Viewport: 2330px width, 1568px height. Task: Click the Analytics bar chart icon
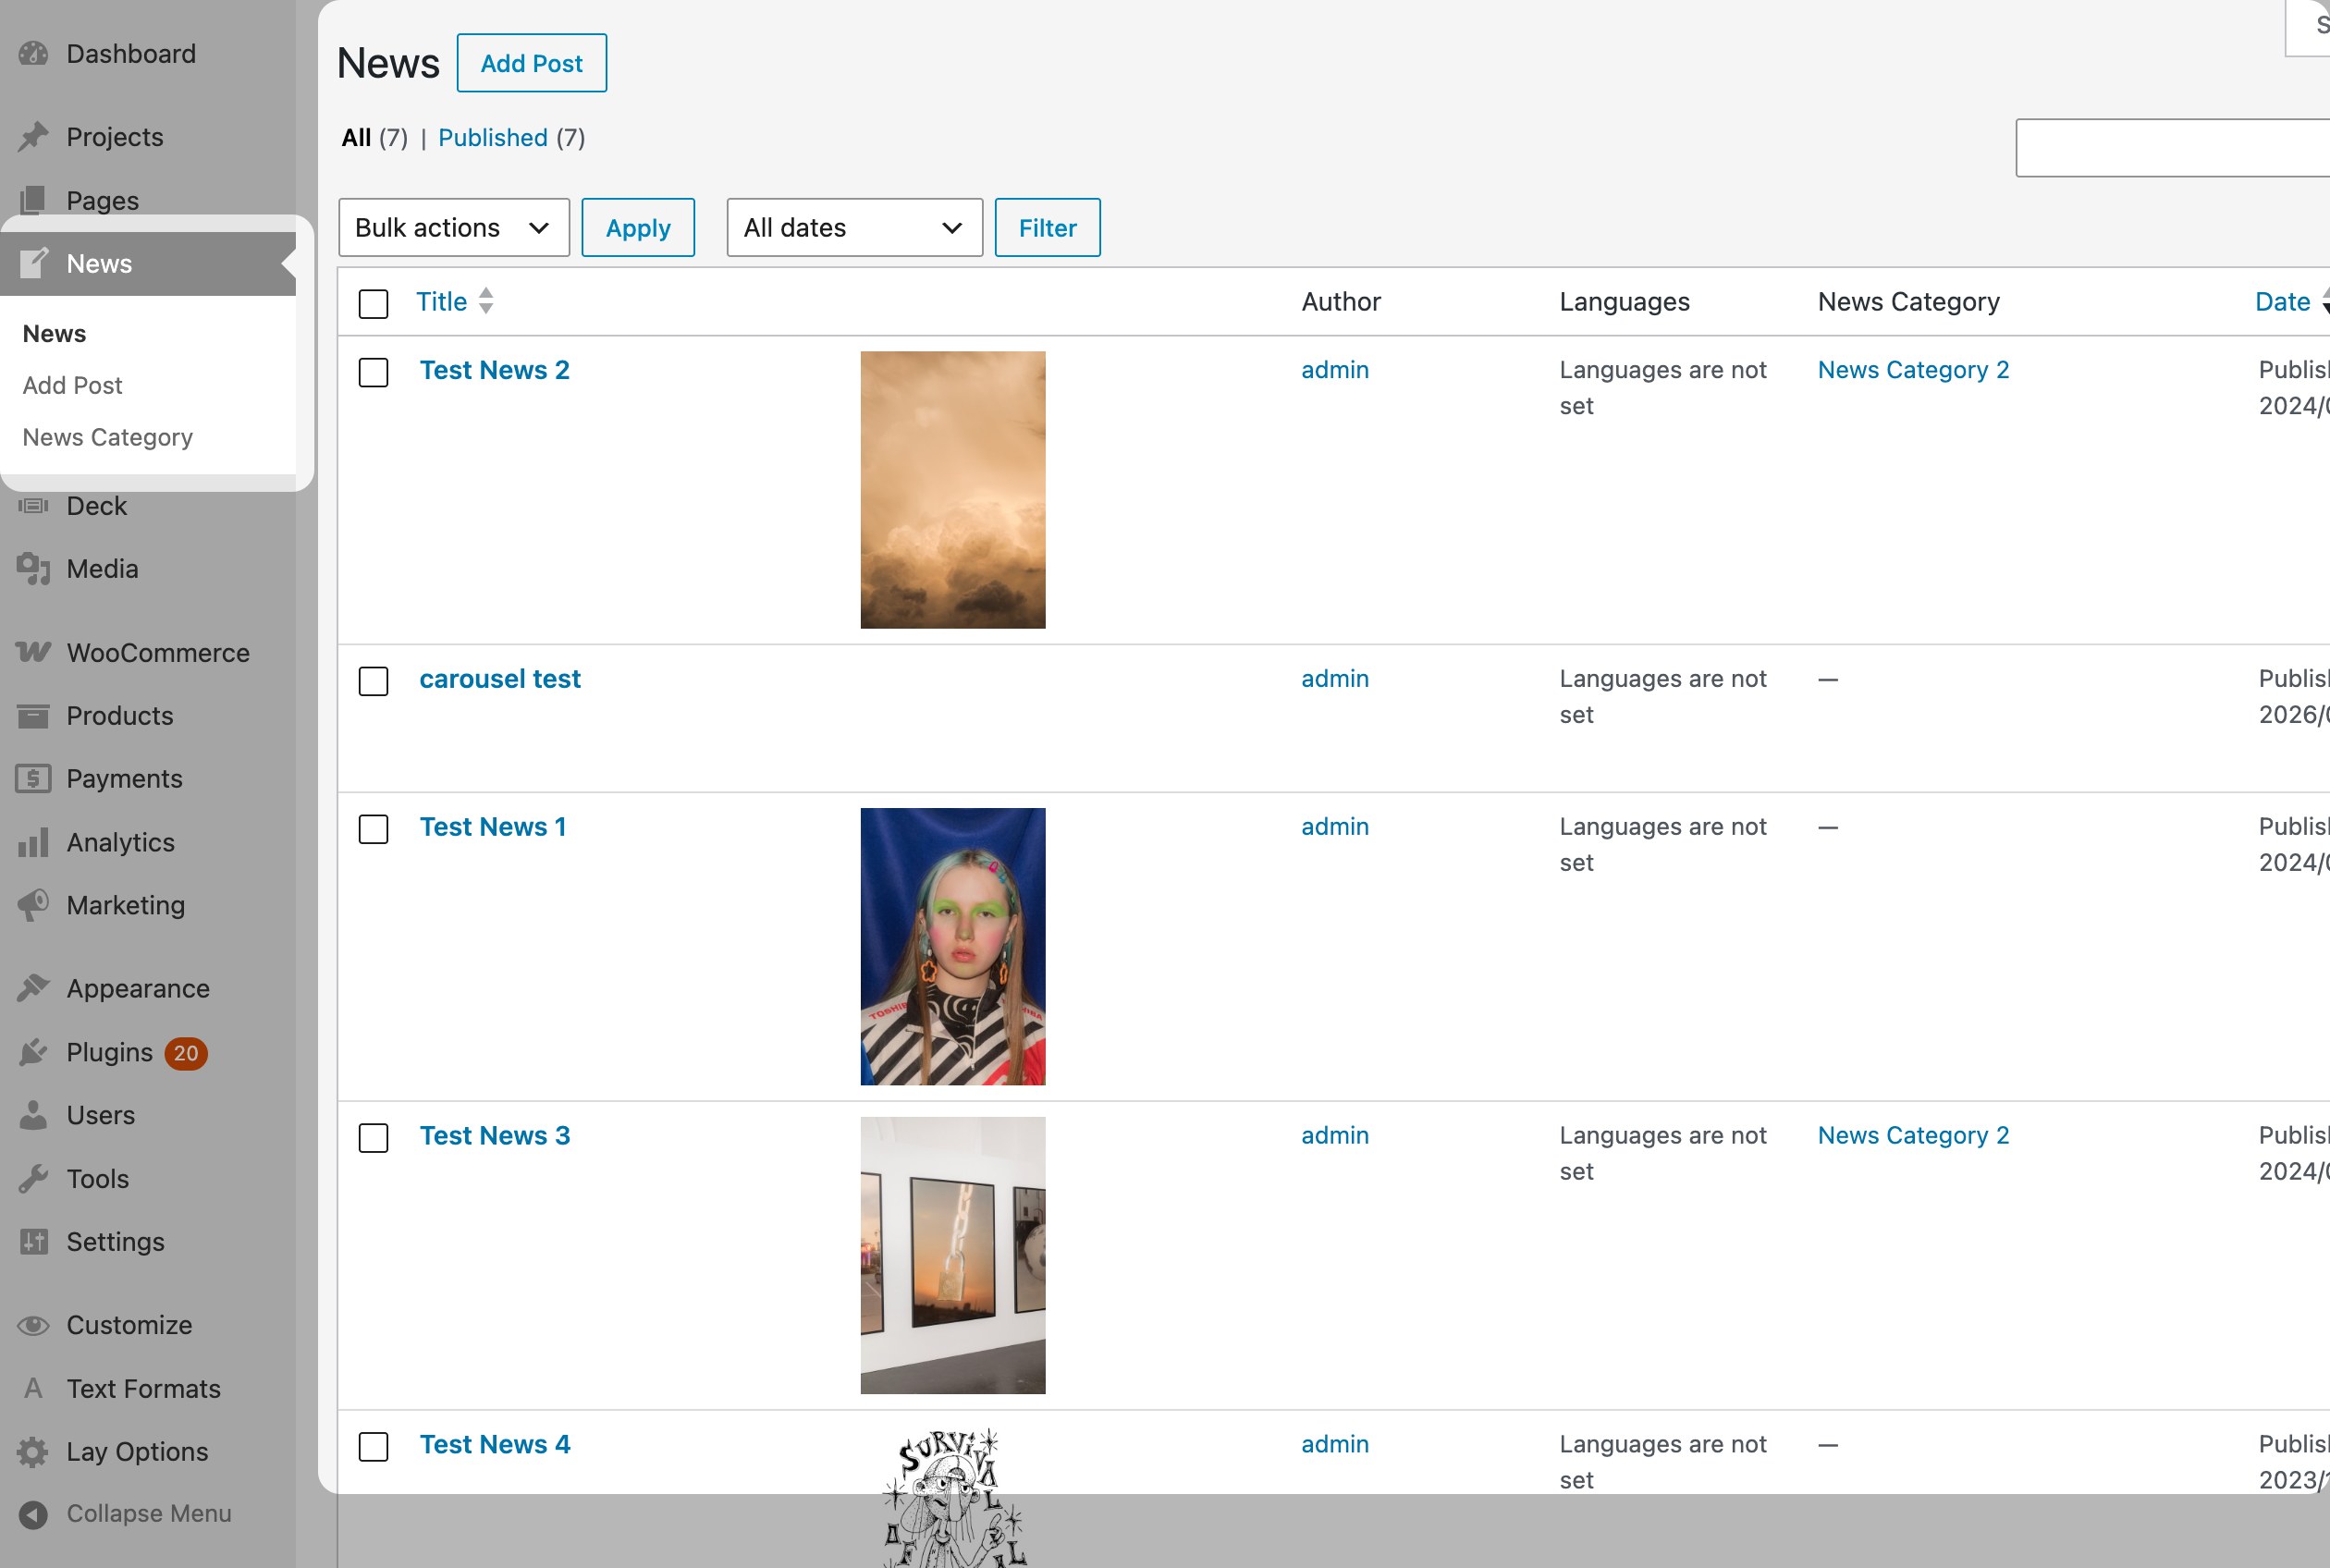point(33,843)
